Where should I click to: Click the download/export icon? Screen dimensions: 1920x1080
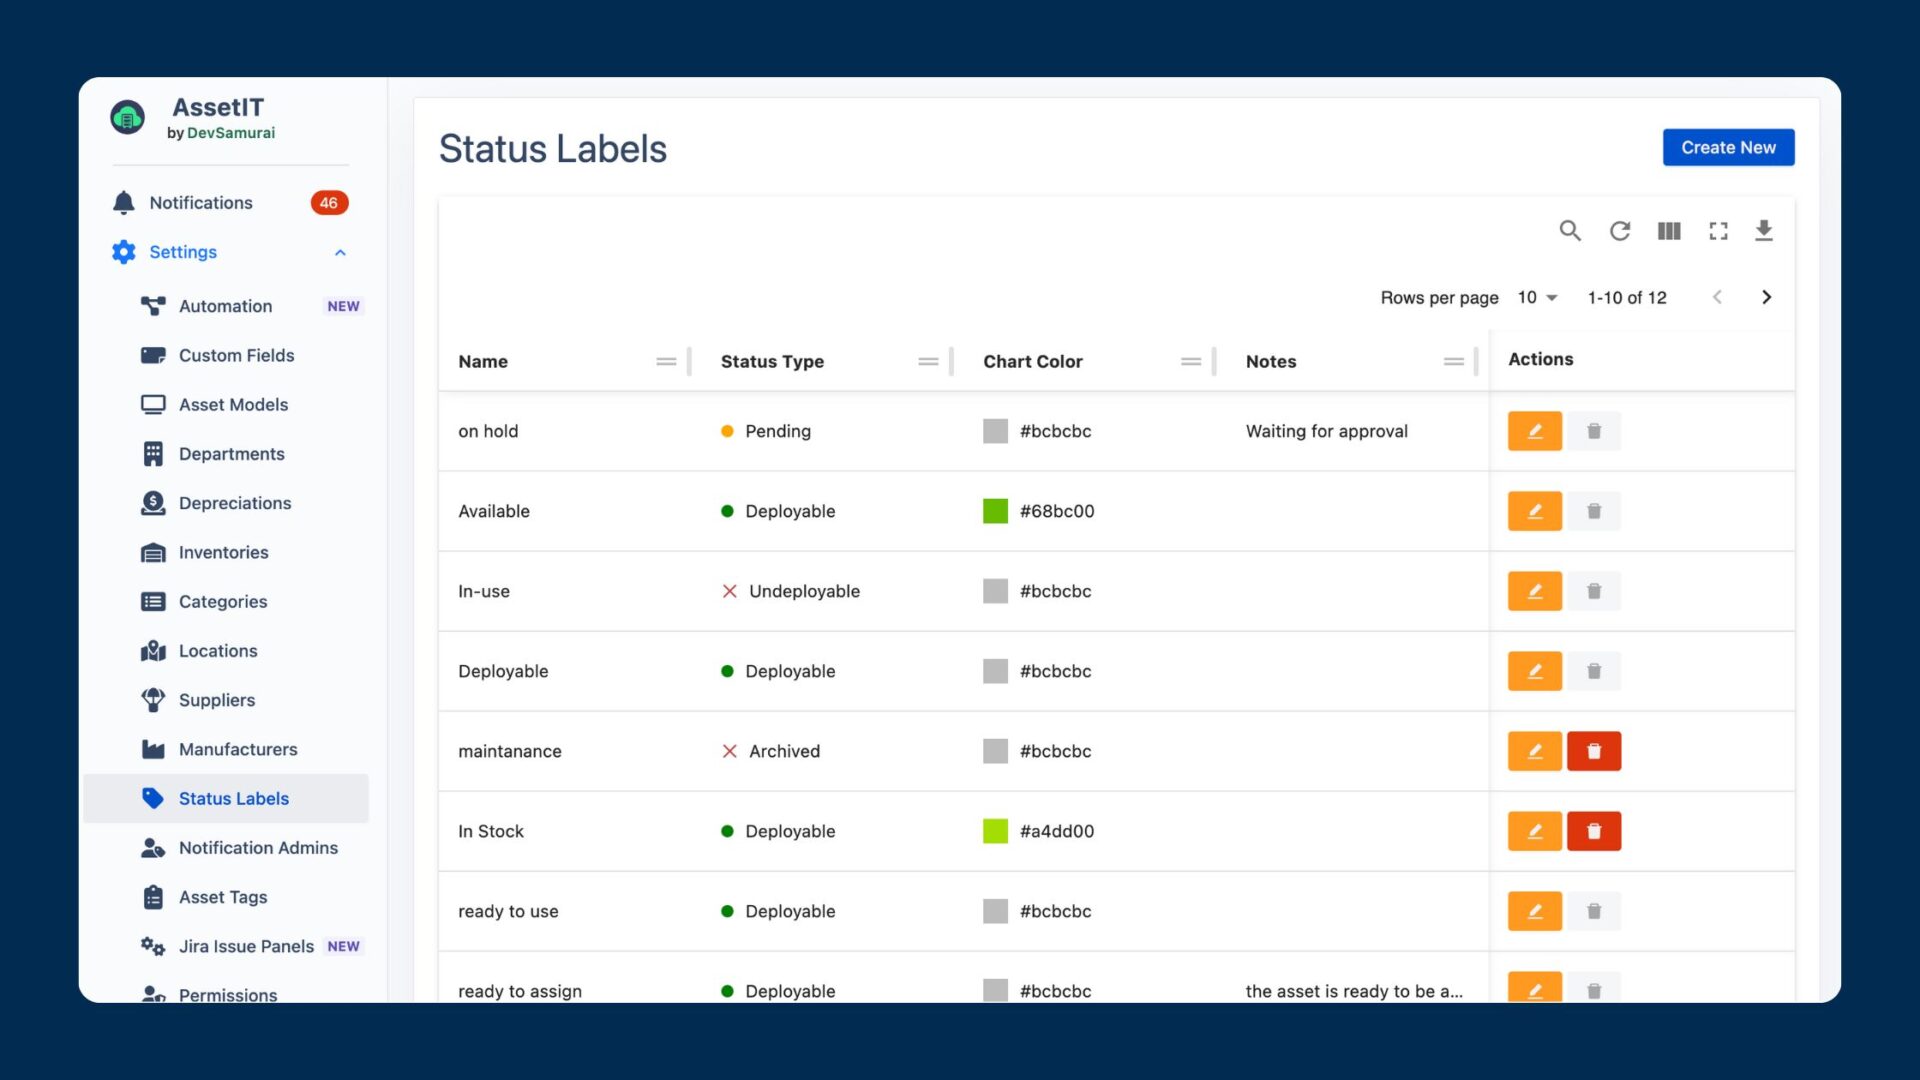tap(1764, 231)
